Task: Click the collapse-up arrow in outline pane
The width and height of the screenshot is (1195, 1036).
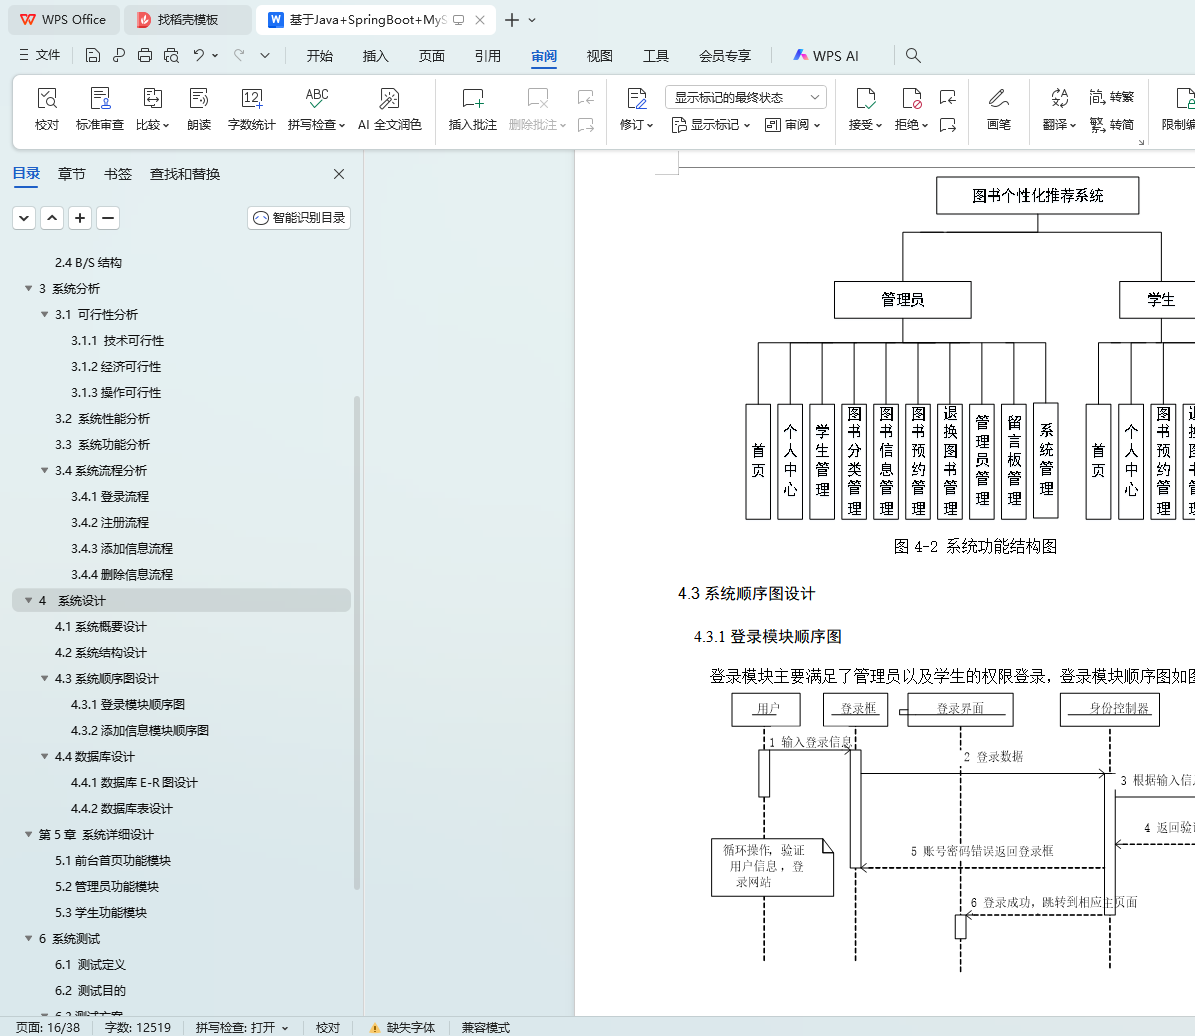Action: tap(52, 218)
